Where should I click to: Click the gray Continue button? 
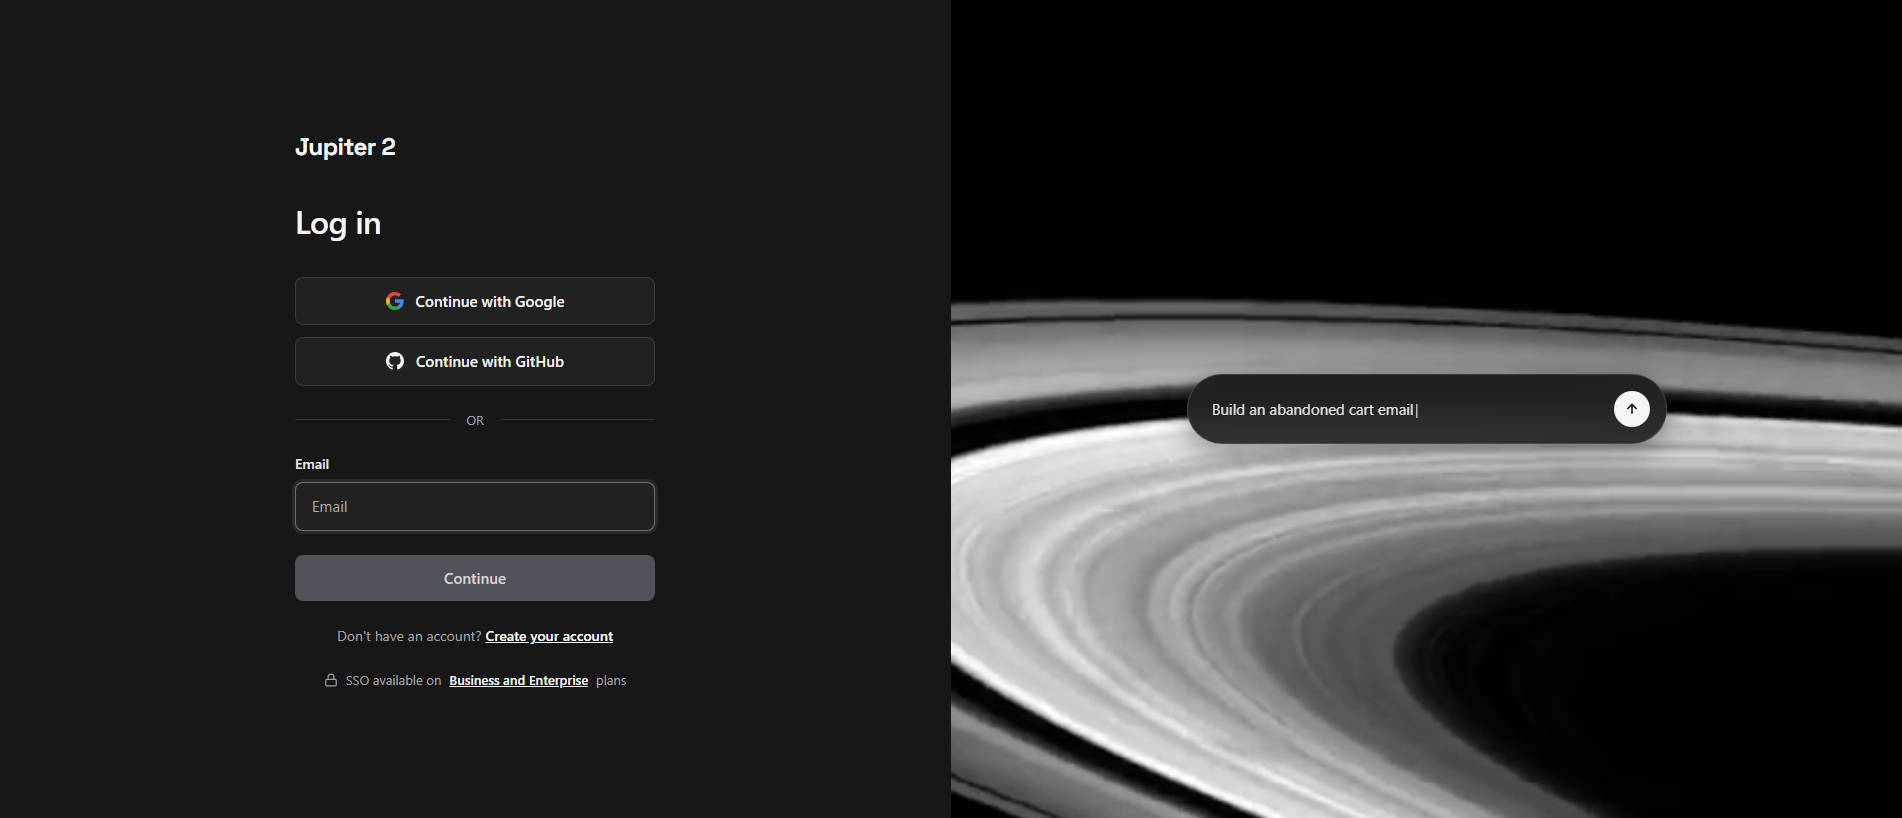click(475, 578)
